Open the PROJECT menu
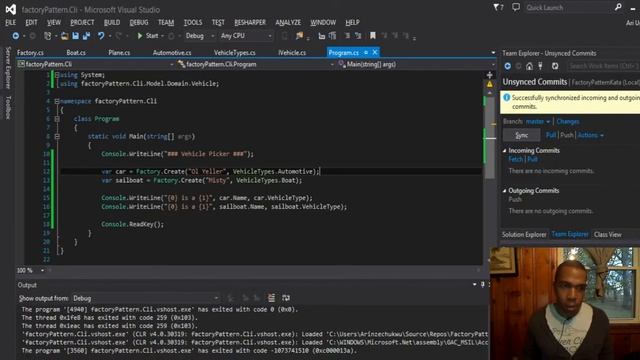The height and width of the screenshot is (360, 640). click(82, 22)
